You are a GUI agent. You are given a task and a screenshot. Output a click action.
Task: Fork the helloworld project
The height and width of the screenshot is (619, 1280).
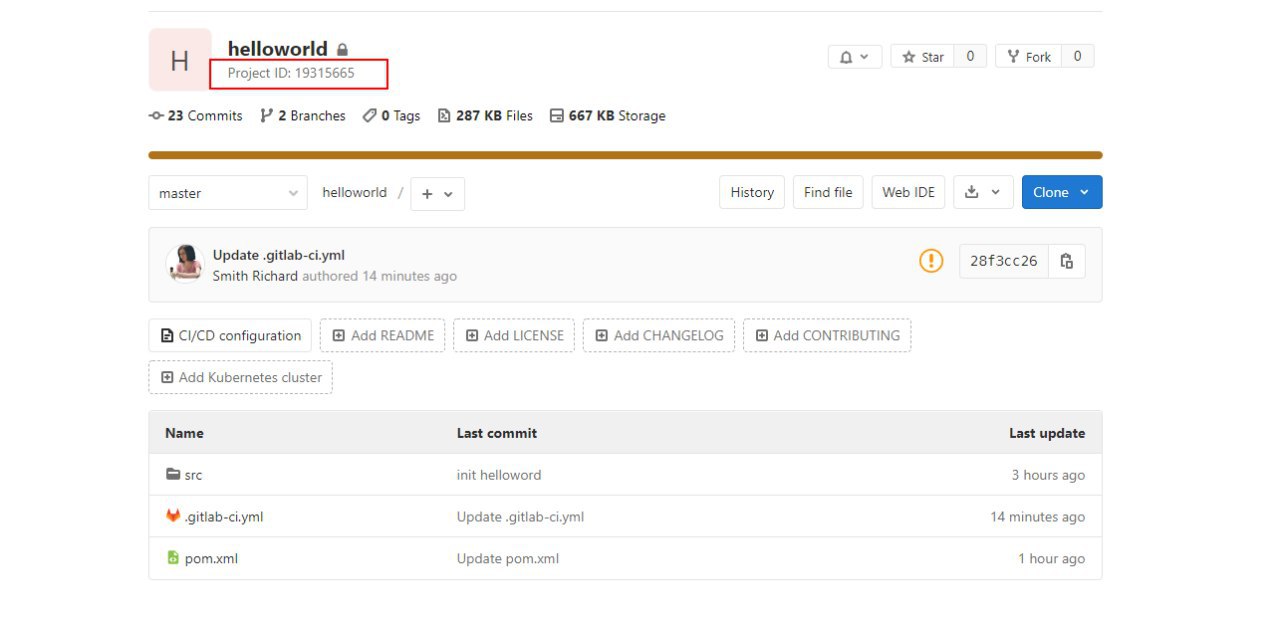click(x=1028, y=57)
